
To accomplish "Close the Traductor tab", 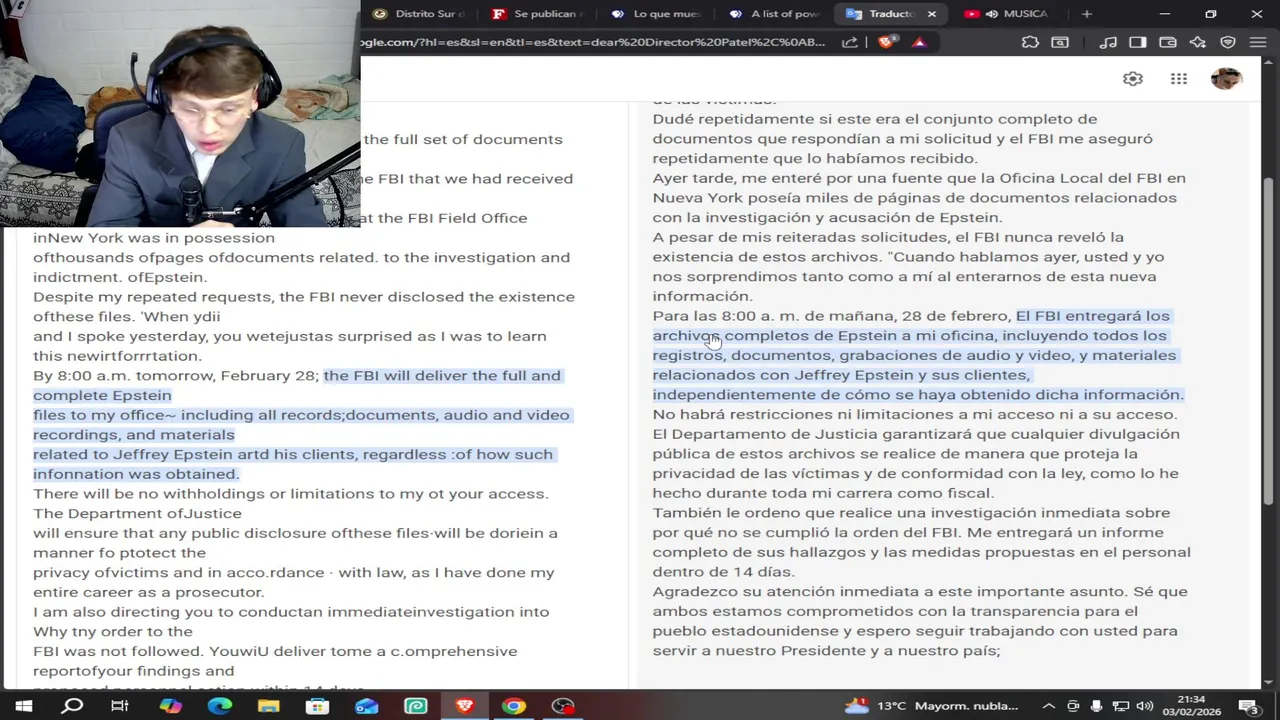I will [931, 14].
